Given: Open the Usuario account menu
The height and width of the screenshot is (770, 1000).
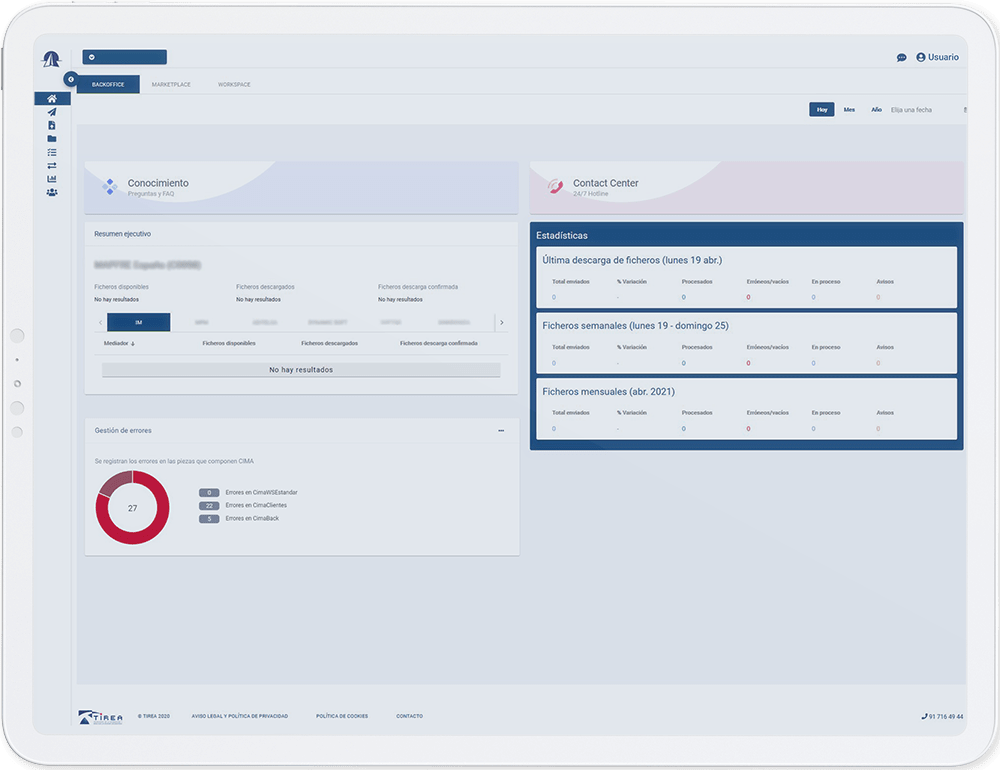Looking at the screenshot, I should click(937, 58).
